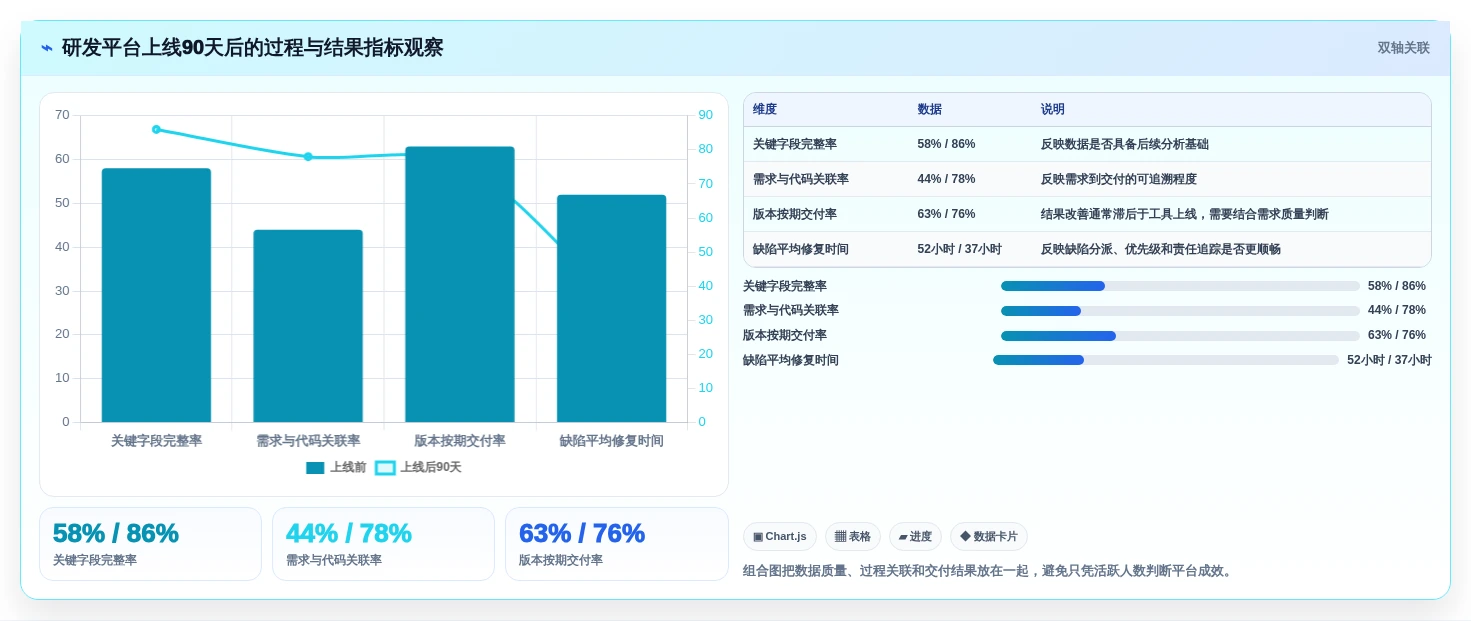Click description 反映缺陷分派、优先级和责任追踪是否更顺畅

point(1161,249)
